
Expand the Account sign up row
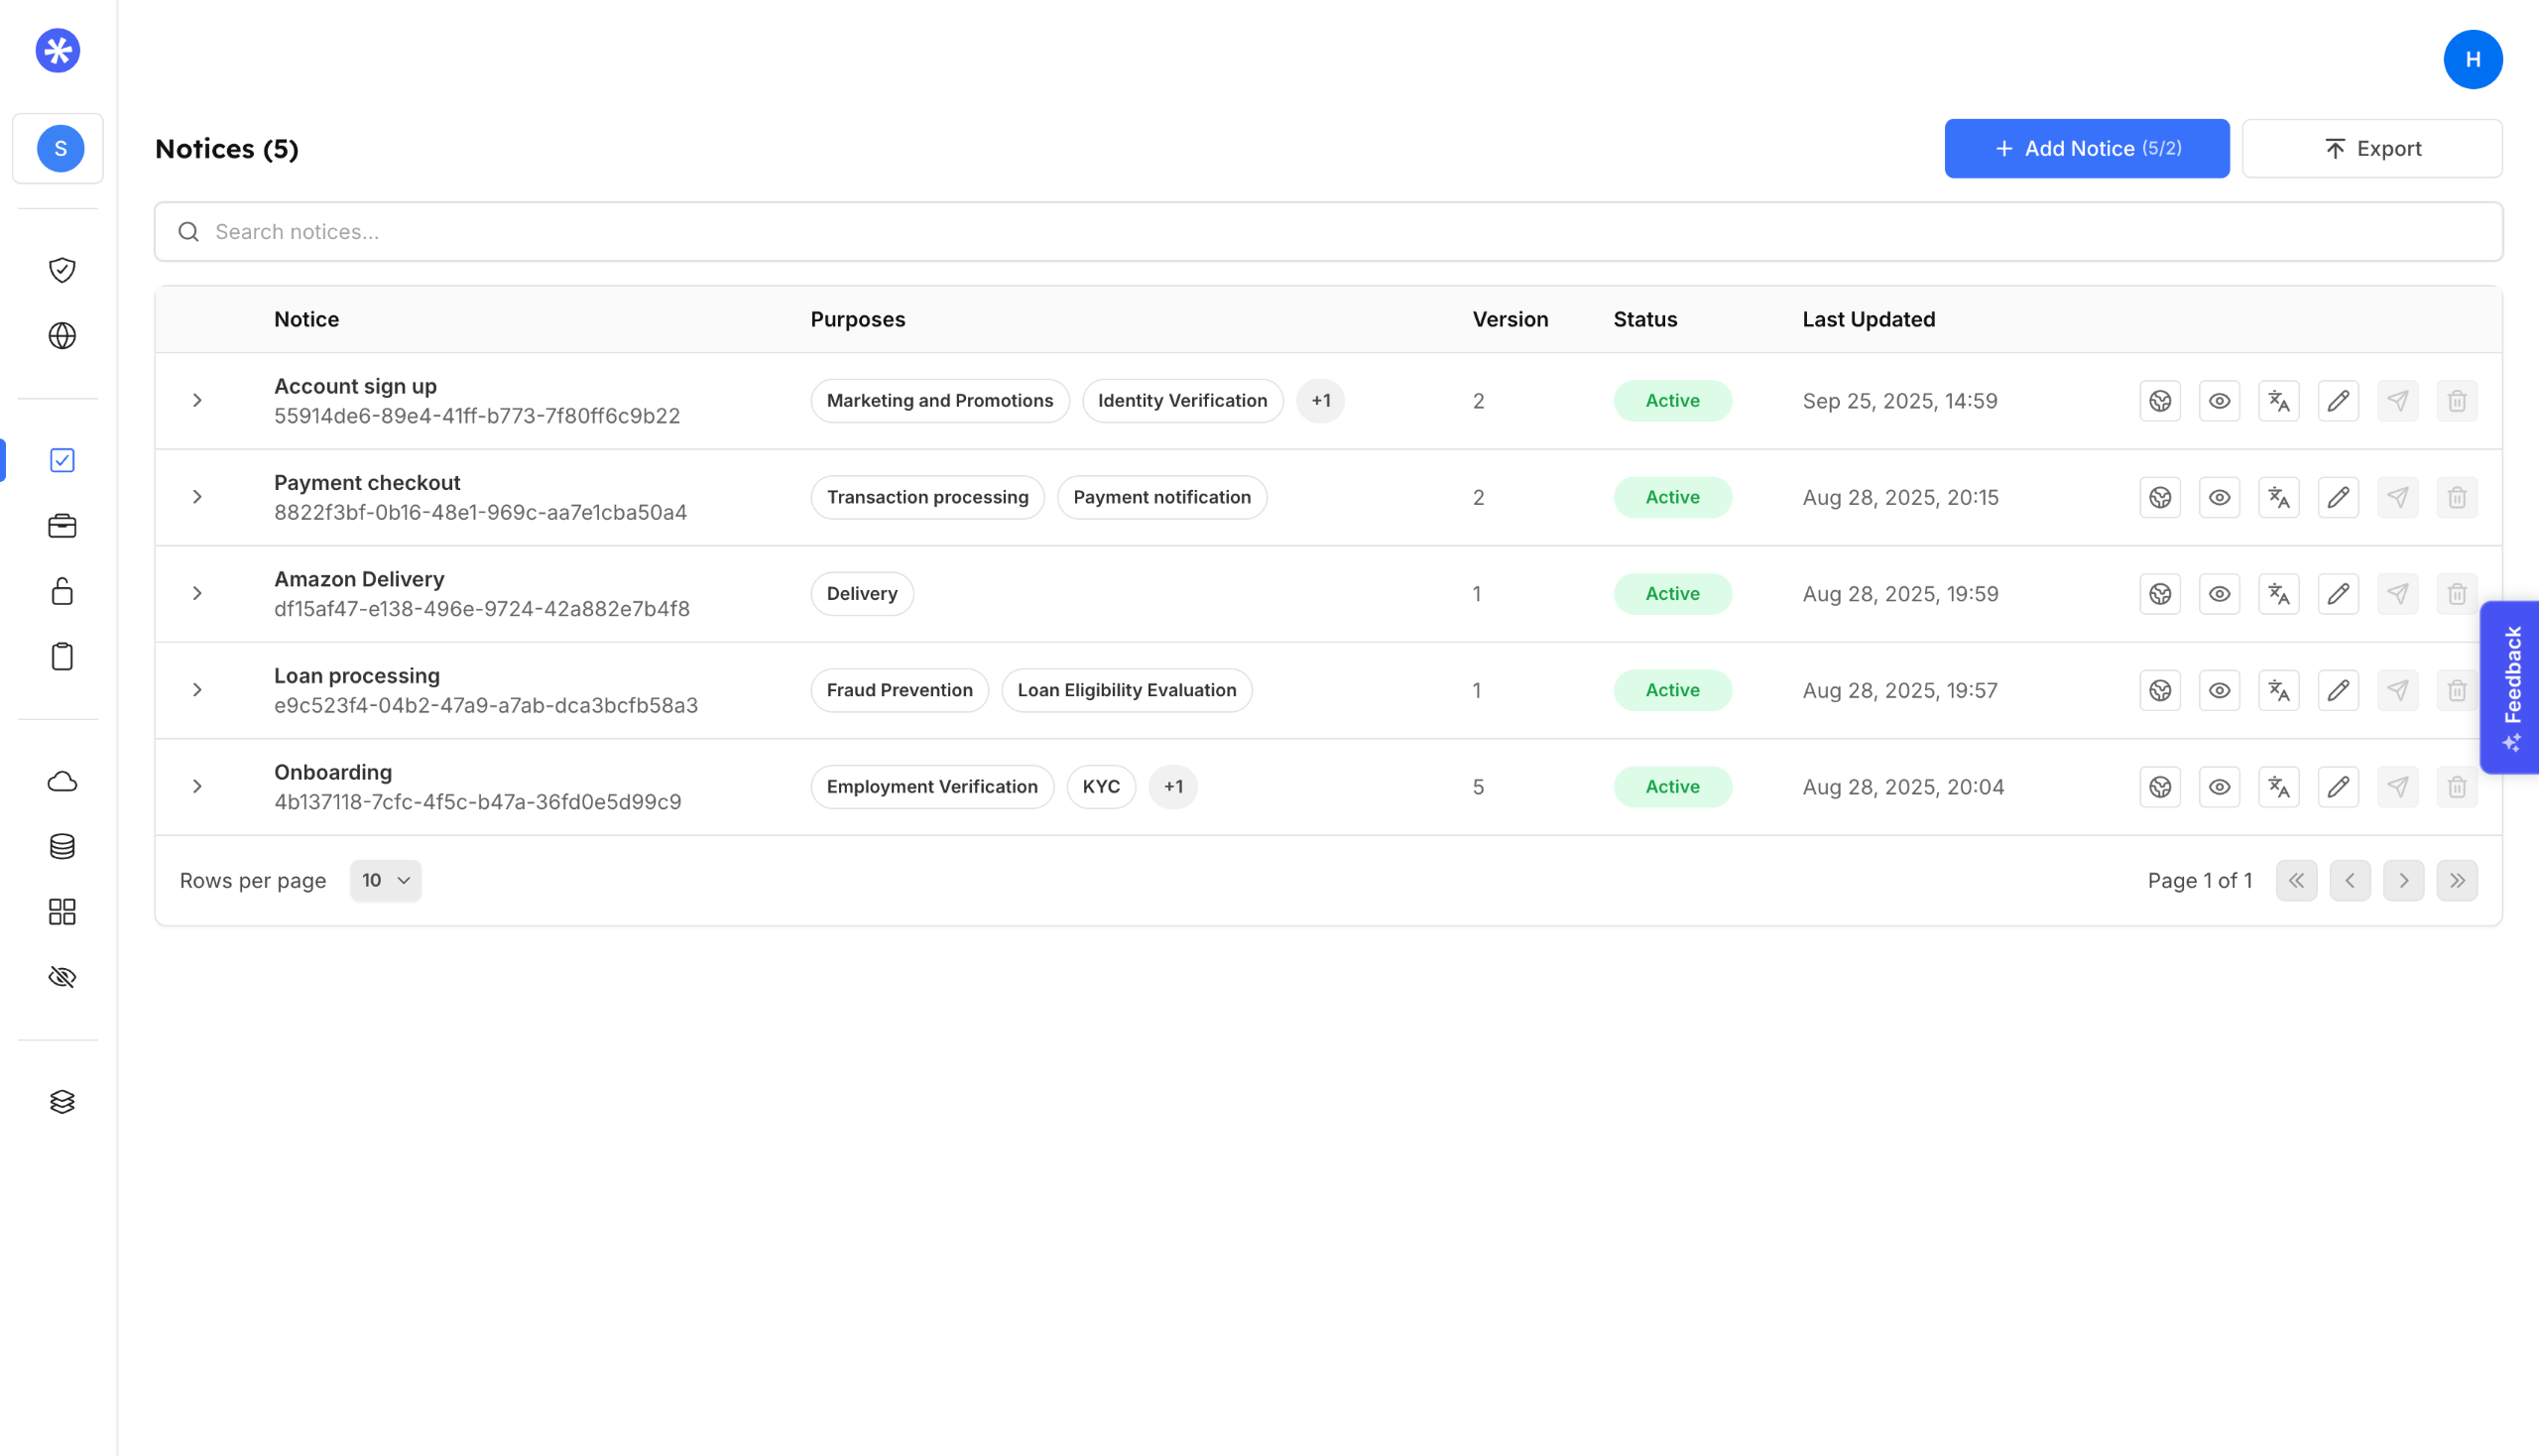tap(197, 401)
